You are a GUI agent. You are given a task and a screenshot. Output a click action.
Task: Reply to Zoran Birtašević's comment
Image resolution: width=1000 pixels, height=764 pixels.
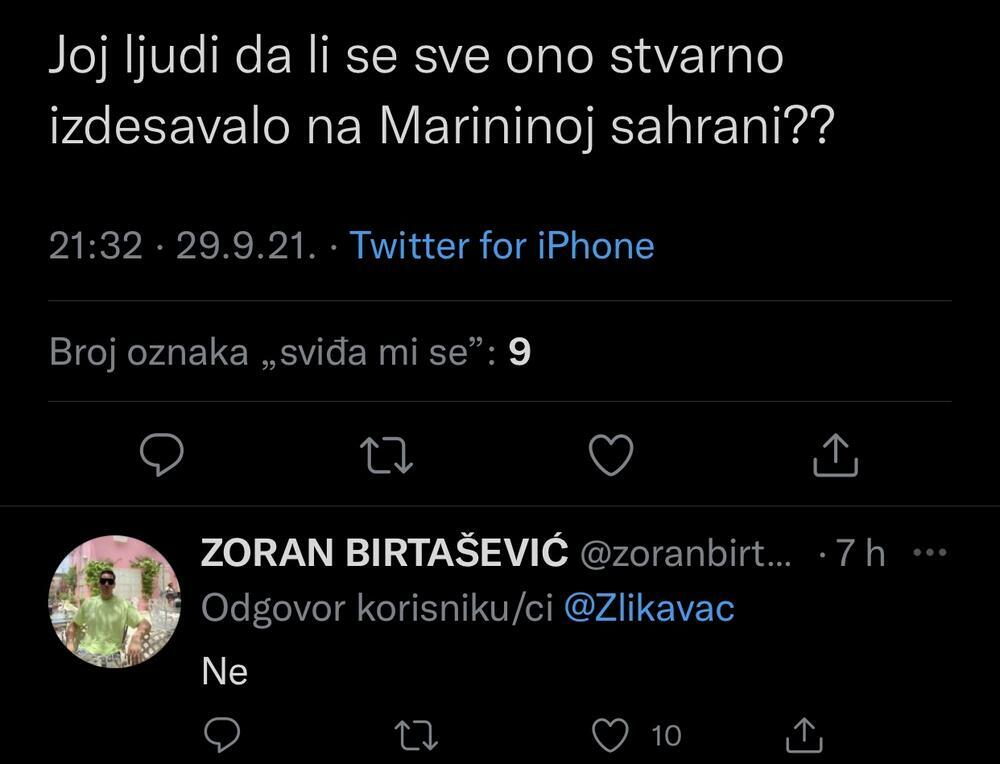[221, 736]
